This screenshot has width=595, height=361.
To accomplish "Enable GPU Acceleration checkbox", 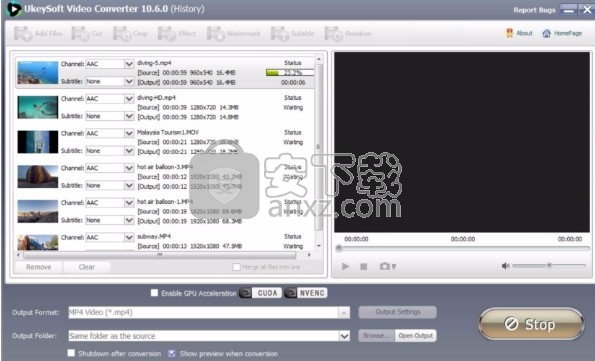I will tap(154, 293).
